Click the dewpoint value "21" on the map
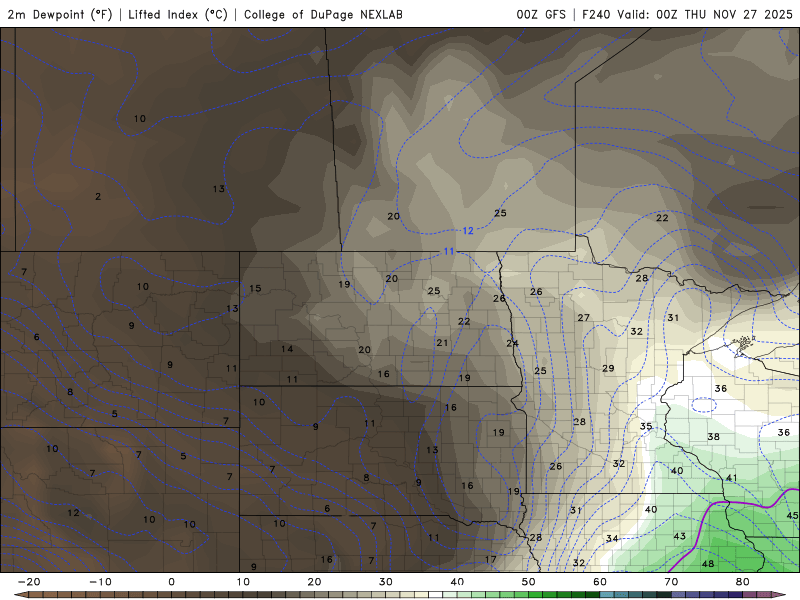Screen dimensions: 800x600 pyautogui.click(x=442, y=343)
